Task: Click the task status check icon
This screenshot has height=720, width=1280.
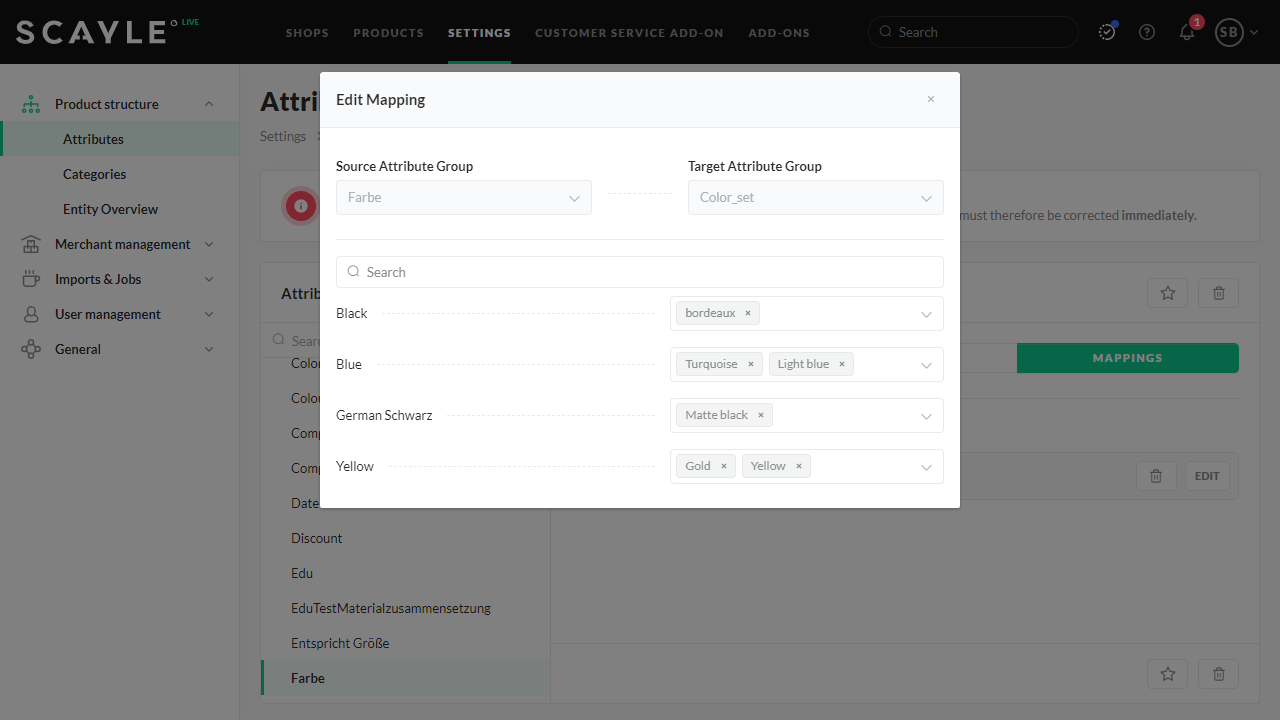Action: [1106, 32]
